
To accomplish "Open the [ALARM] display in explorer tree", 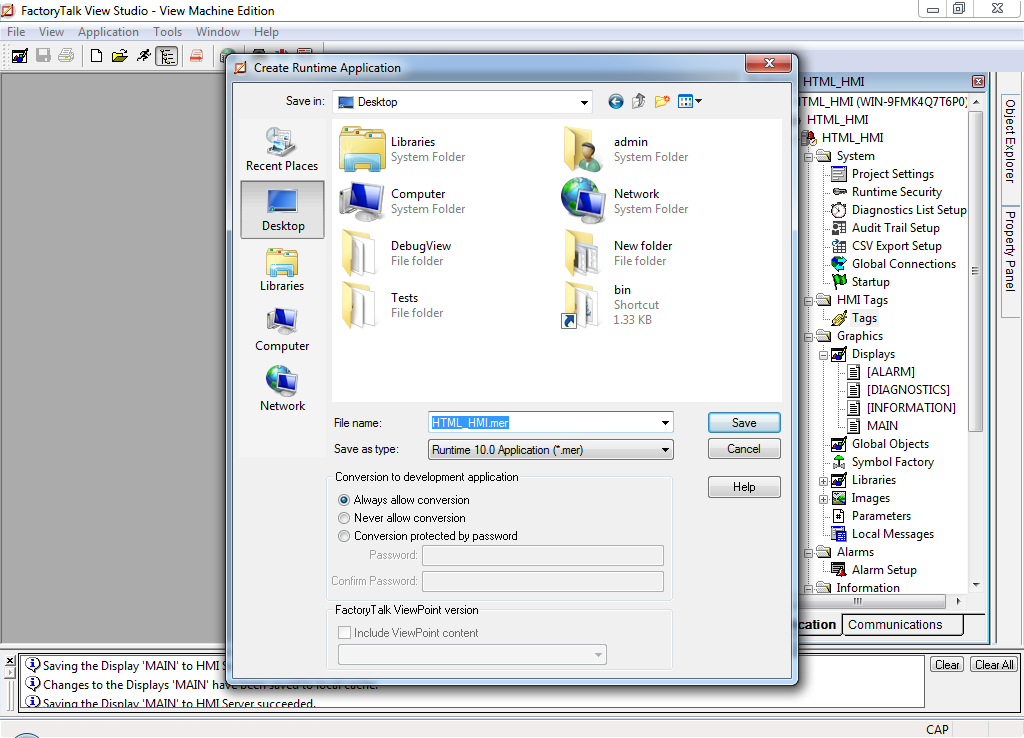I will click(890, 372).
